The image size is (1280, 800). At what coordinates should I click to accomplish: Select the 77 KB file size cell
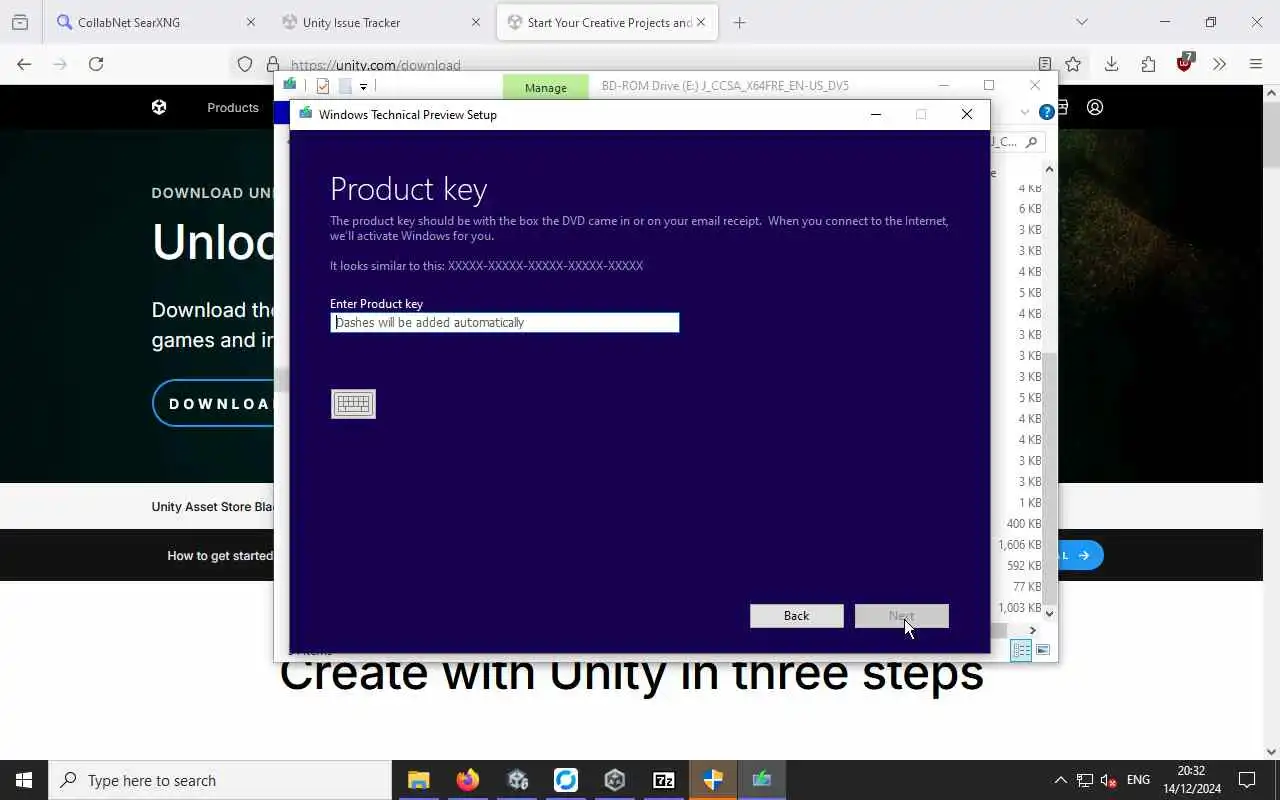[1027, 587]
